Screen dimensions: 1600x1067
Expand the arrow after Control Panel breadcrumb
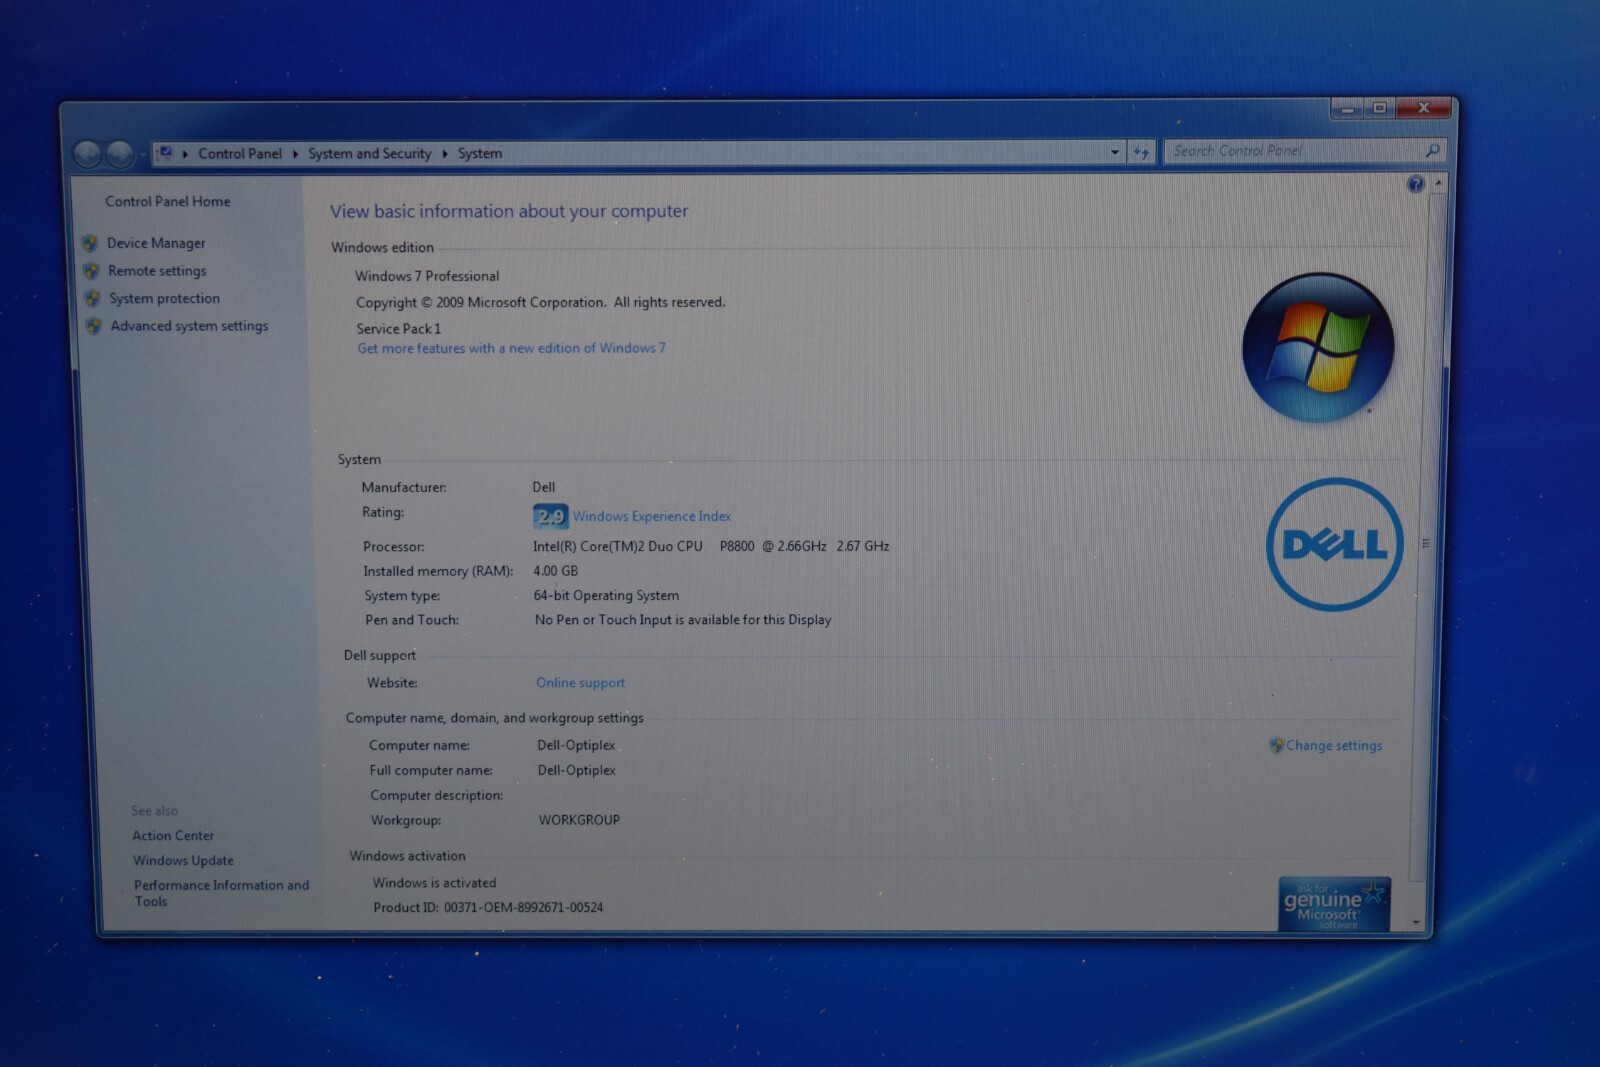pos(295,154)
